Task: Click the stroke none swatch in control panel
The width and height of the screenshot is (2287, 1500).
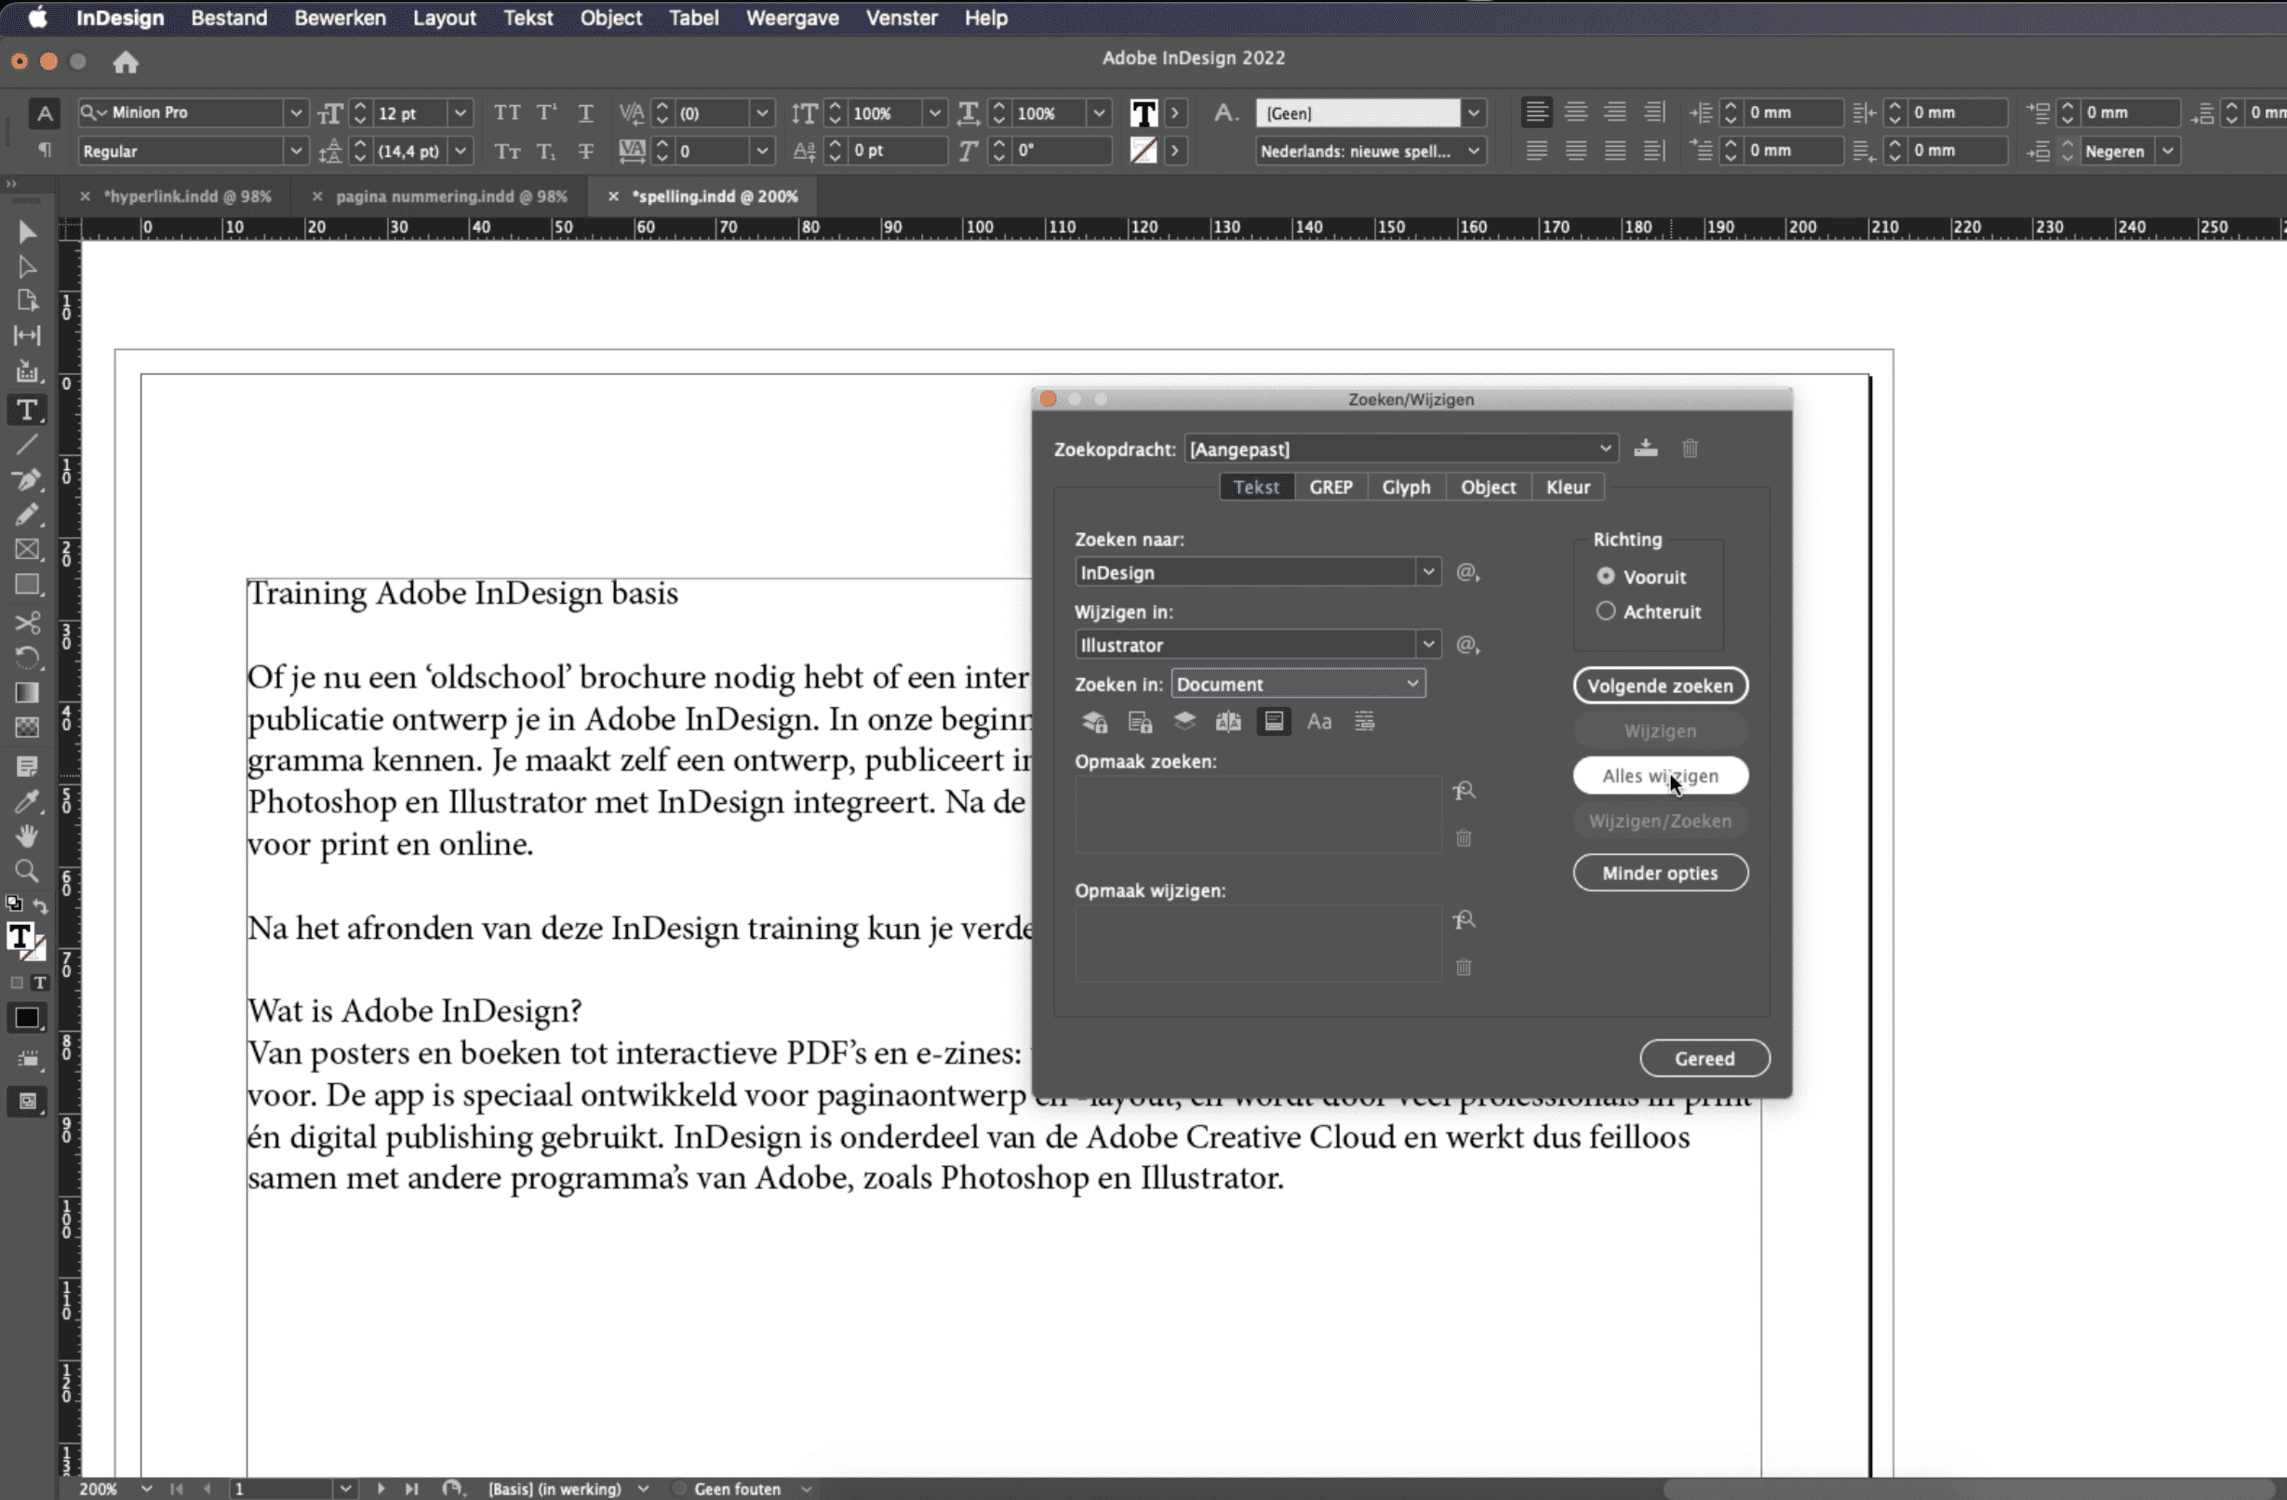Action: [1143, 151]
